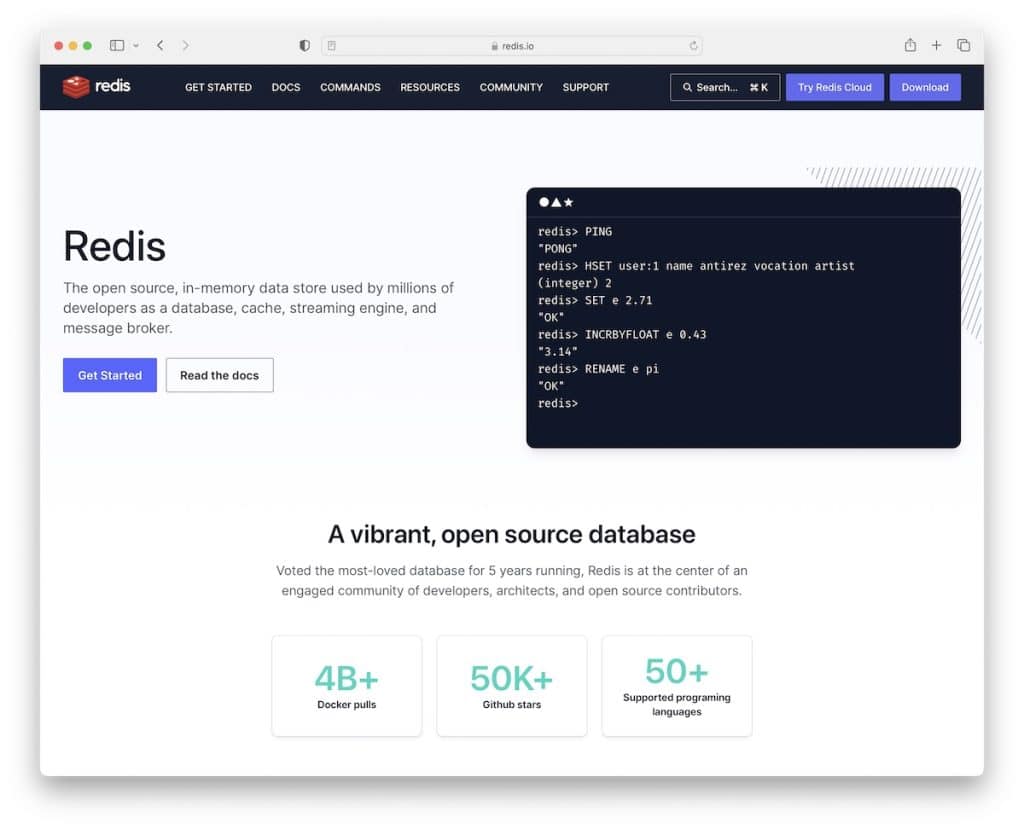Click the large Redis page heading

(x=114, y=246)
